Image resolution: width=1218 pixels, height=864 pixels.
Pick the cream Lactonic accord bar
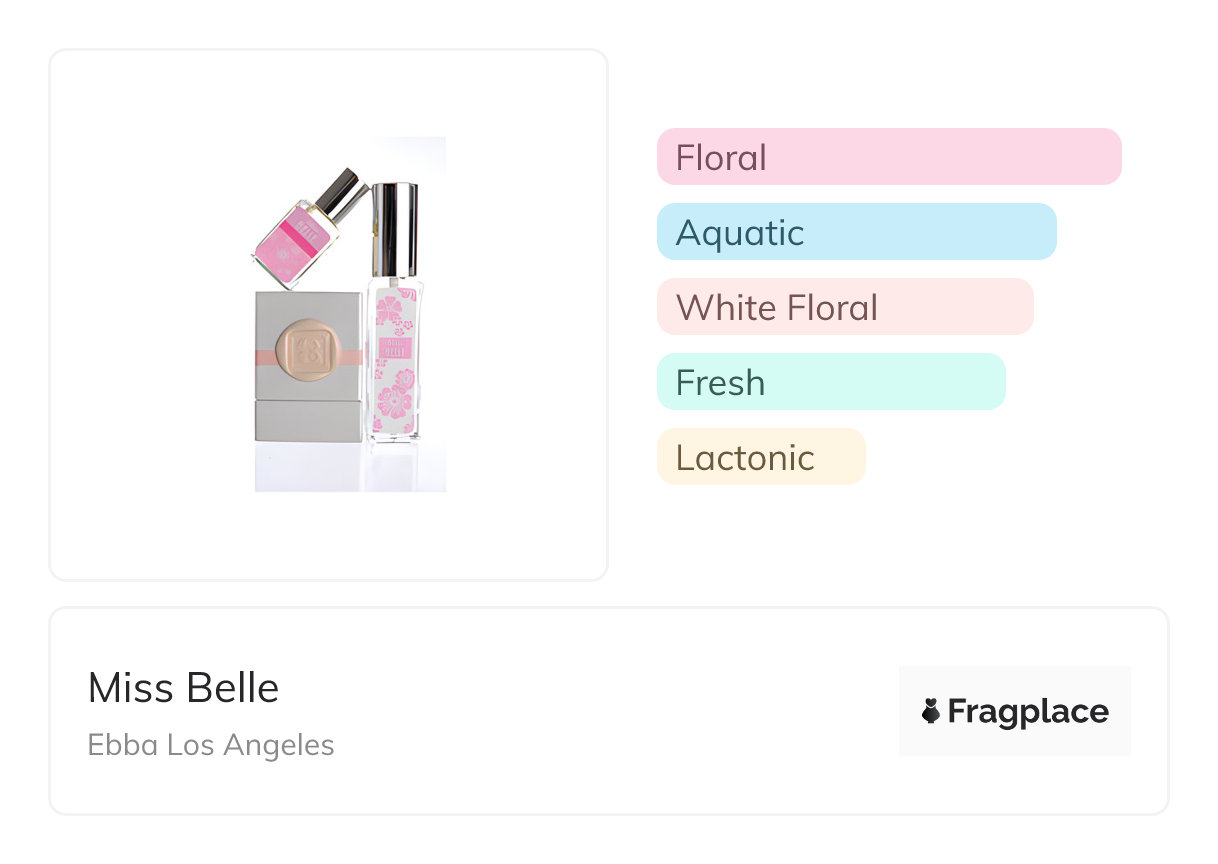tap(760, 457)
